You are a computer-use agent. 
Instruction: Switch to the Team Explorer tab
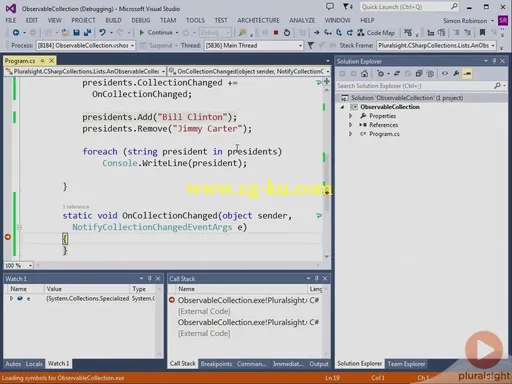[x=406, y=364]
